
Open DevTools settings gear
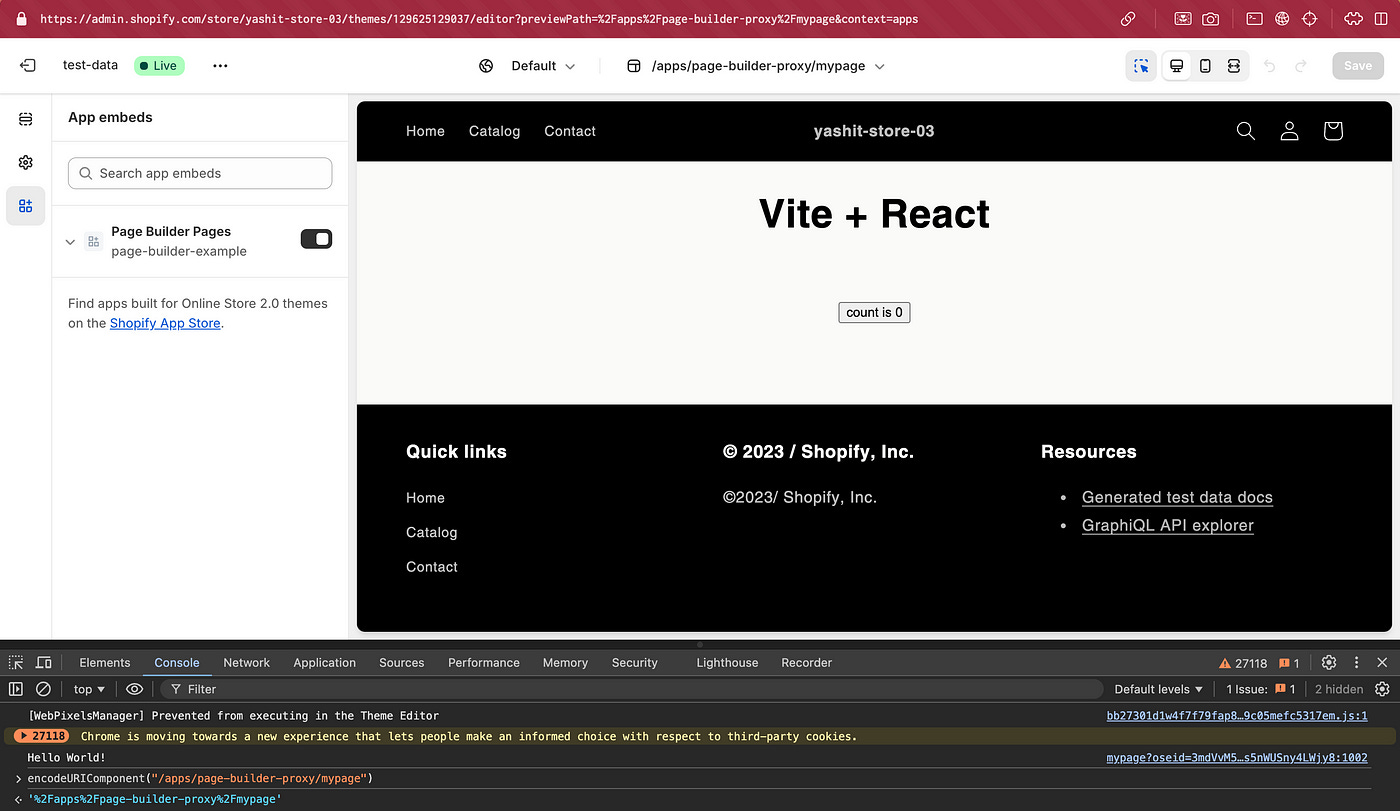(1329, 663)
